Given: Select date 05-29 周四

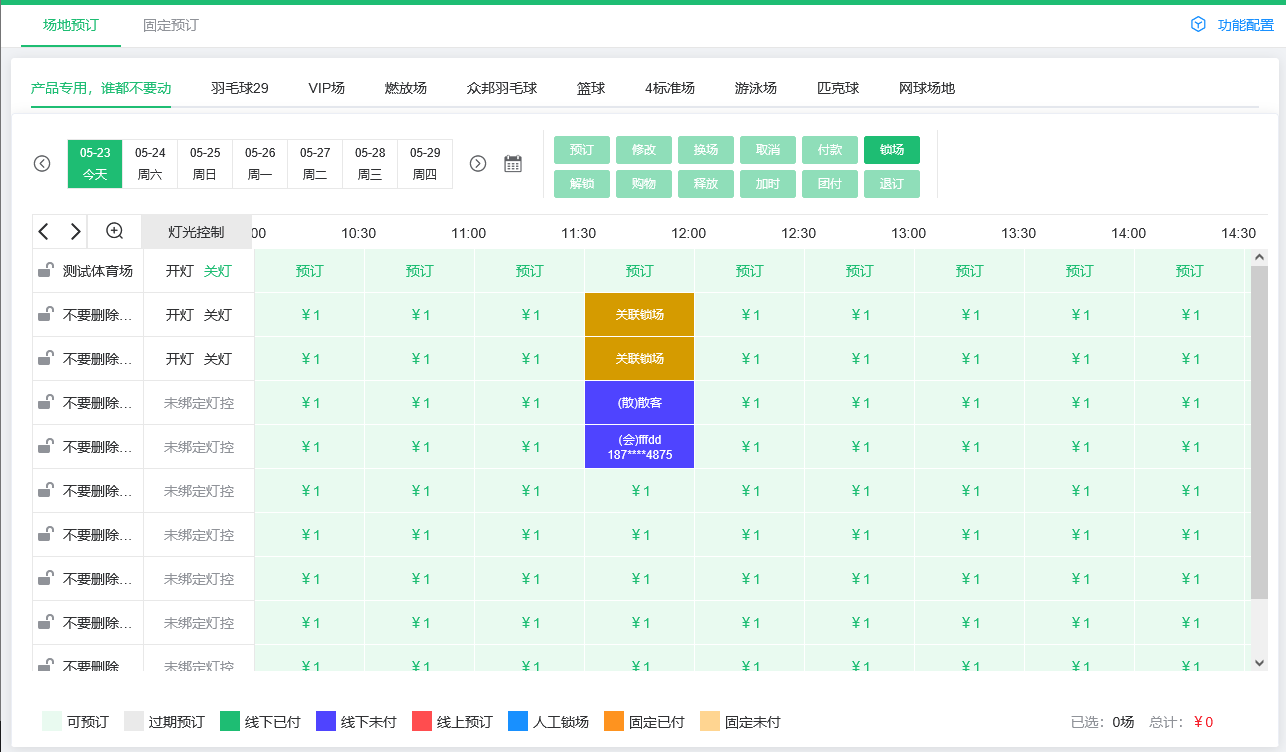Looking at the screenshot, I should pos(425,163).
